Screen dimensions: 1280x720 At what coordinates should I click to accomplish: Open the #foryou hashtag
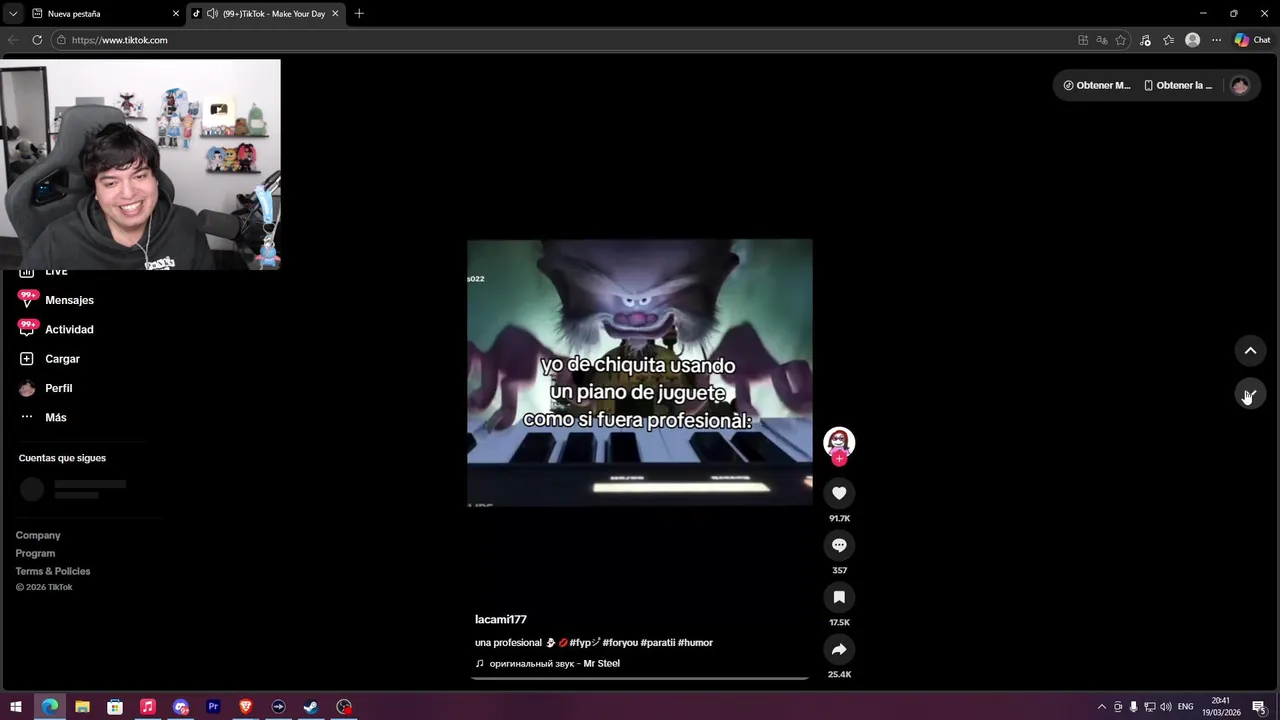(620, 643)
